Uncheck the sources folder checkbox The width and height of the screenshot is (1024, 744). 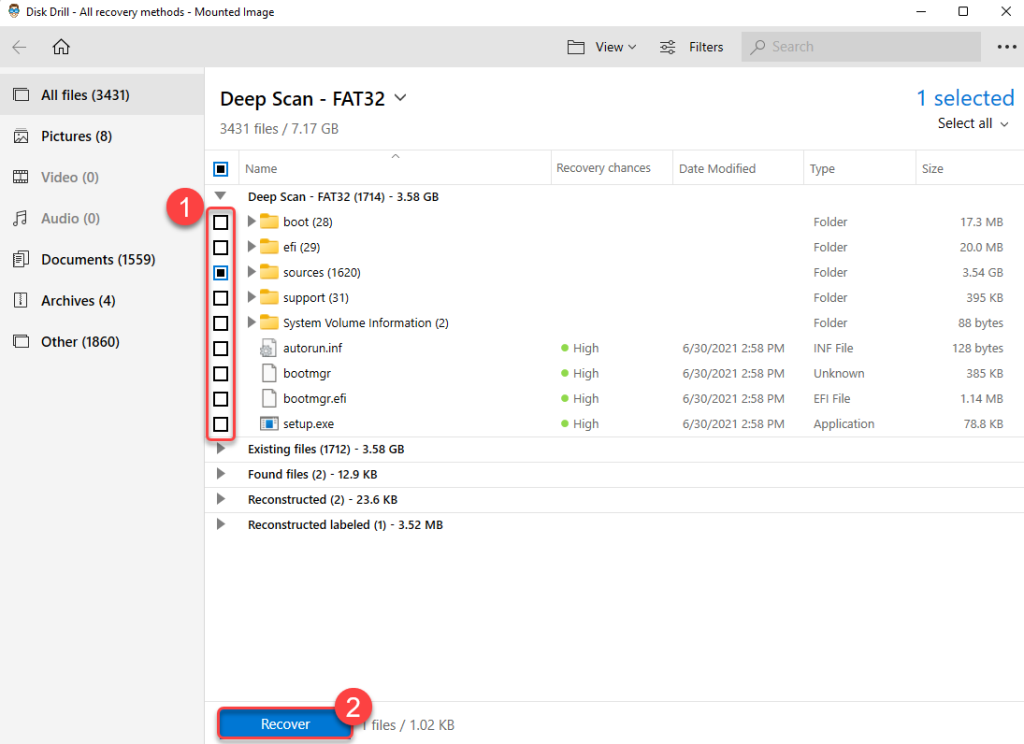pos(221,272)
